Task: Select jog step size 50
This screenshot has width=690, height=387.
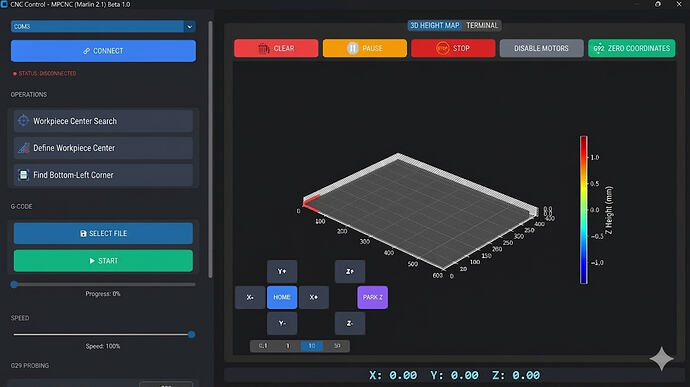Action: (337, 346)
